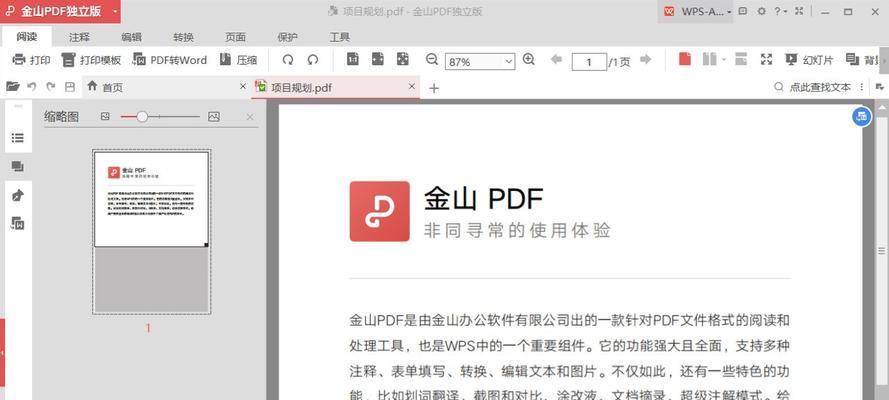The width and height of the screenshot is (889, 400).
Task: Switch to the 保护 tab
Action: point(288,37)
